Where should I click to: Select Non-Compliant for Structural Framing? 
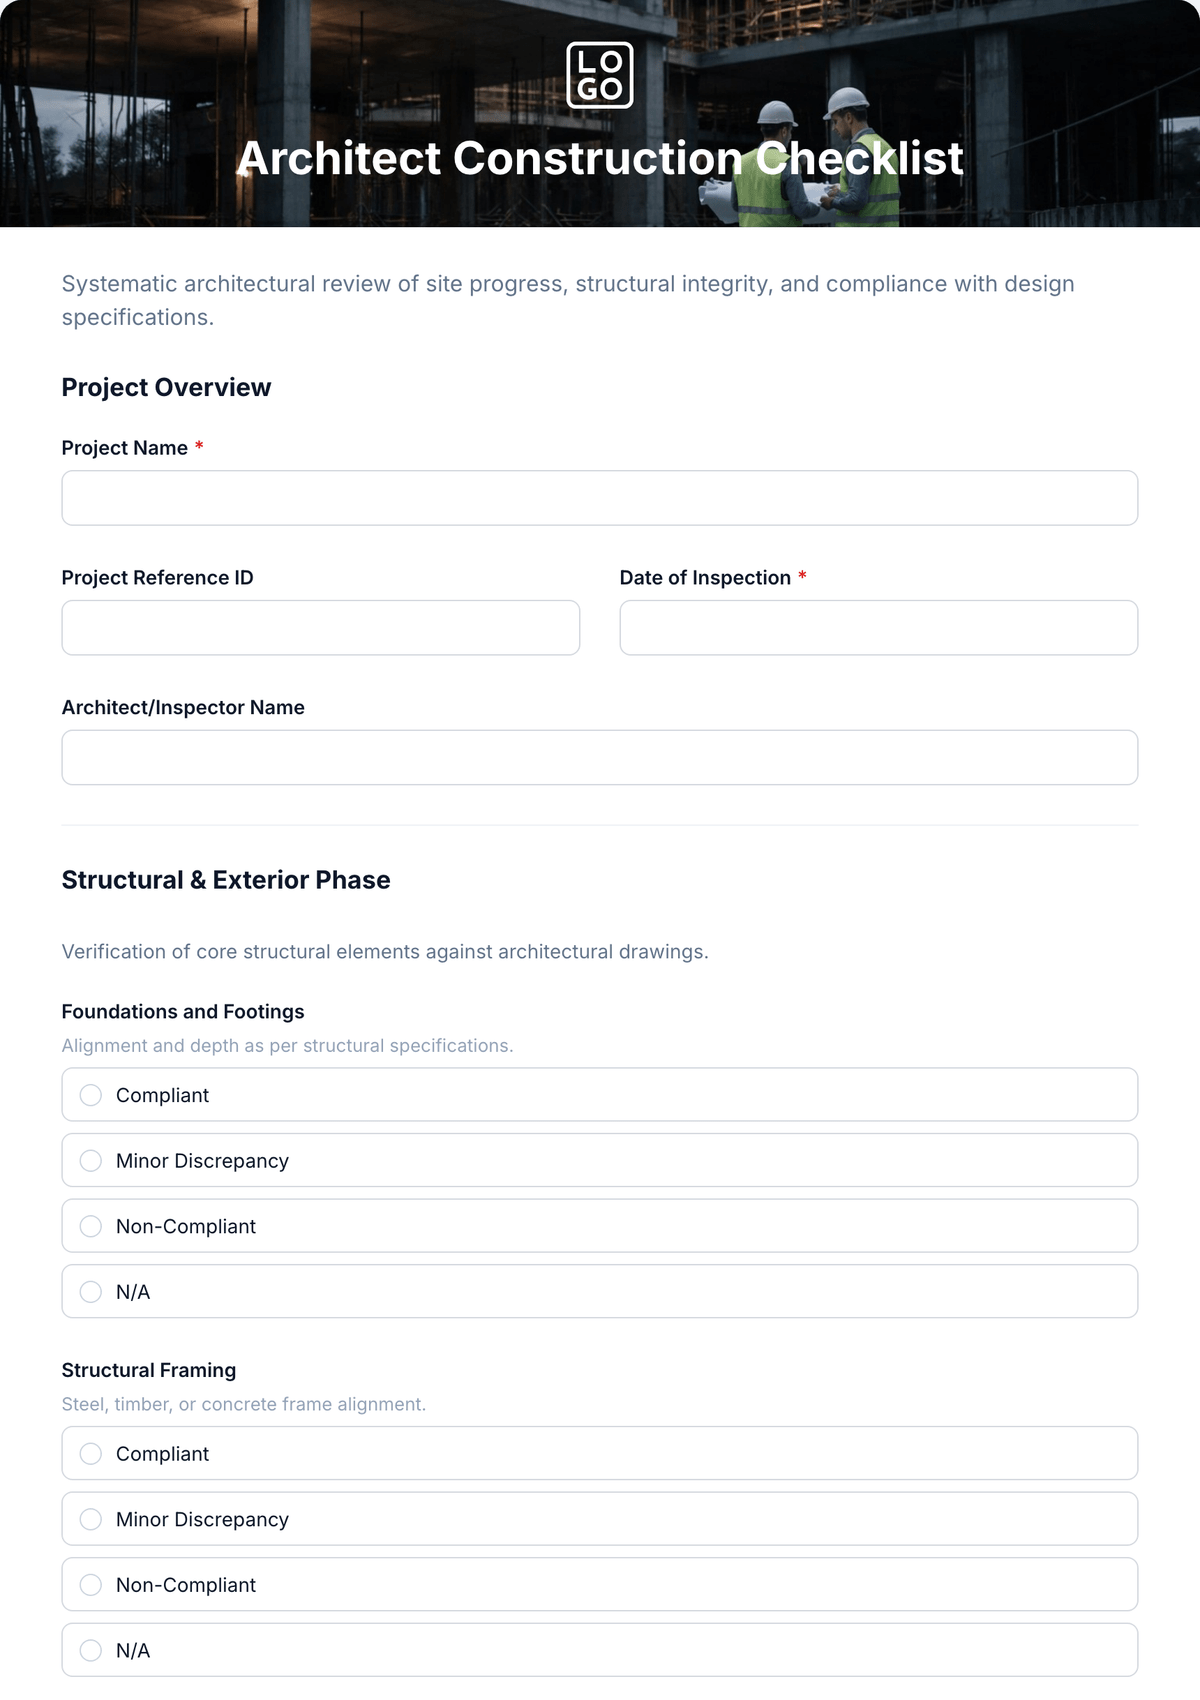tap(600, 1584)
